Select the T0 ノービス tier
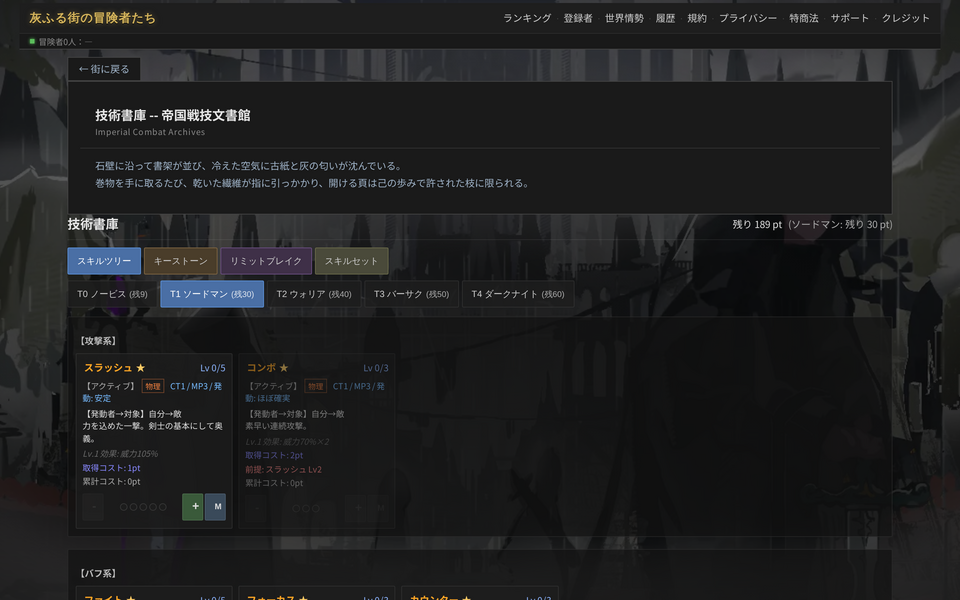 click(112, 294)
